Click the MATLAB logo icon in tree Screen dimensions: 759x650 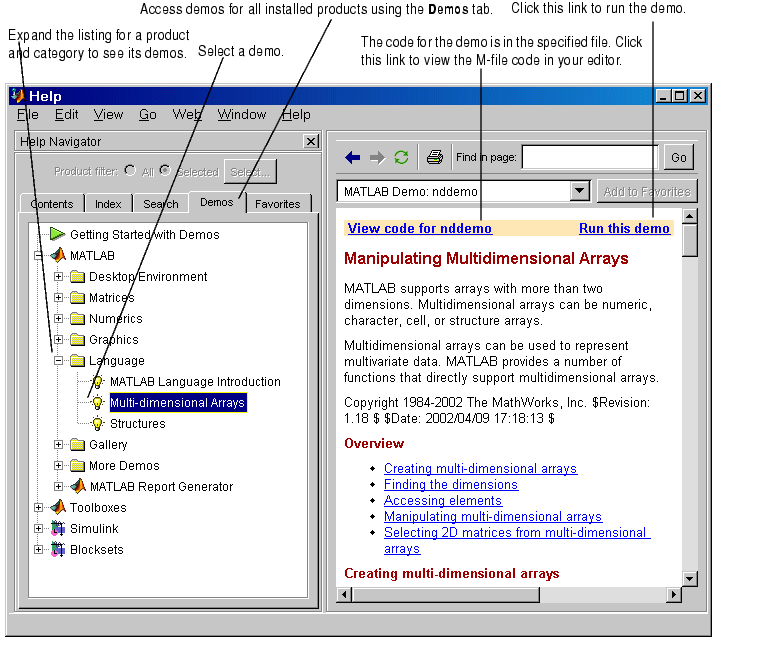[x=59, y=255]
